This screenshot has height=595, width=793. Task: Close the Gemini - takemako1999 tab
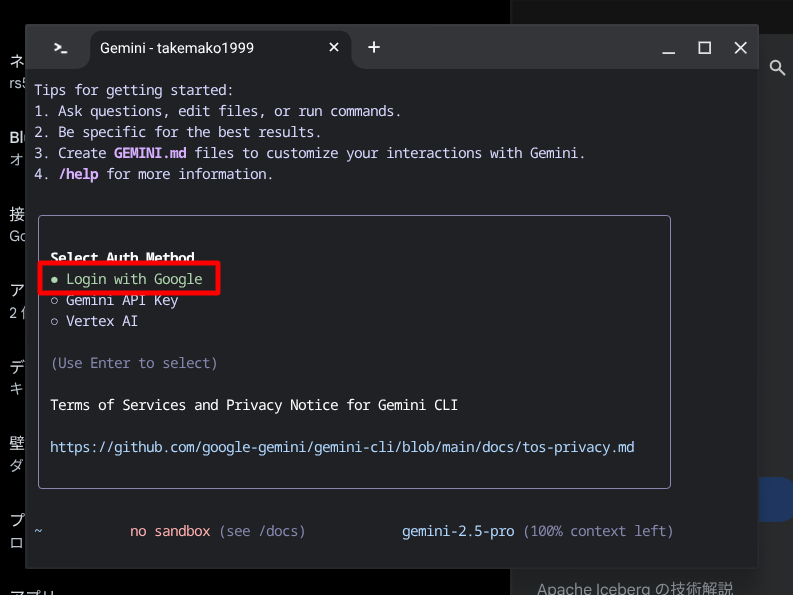coord(334,48)
